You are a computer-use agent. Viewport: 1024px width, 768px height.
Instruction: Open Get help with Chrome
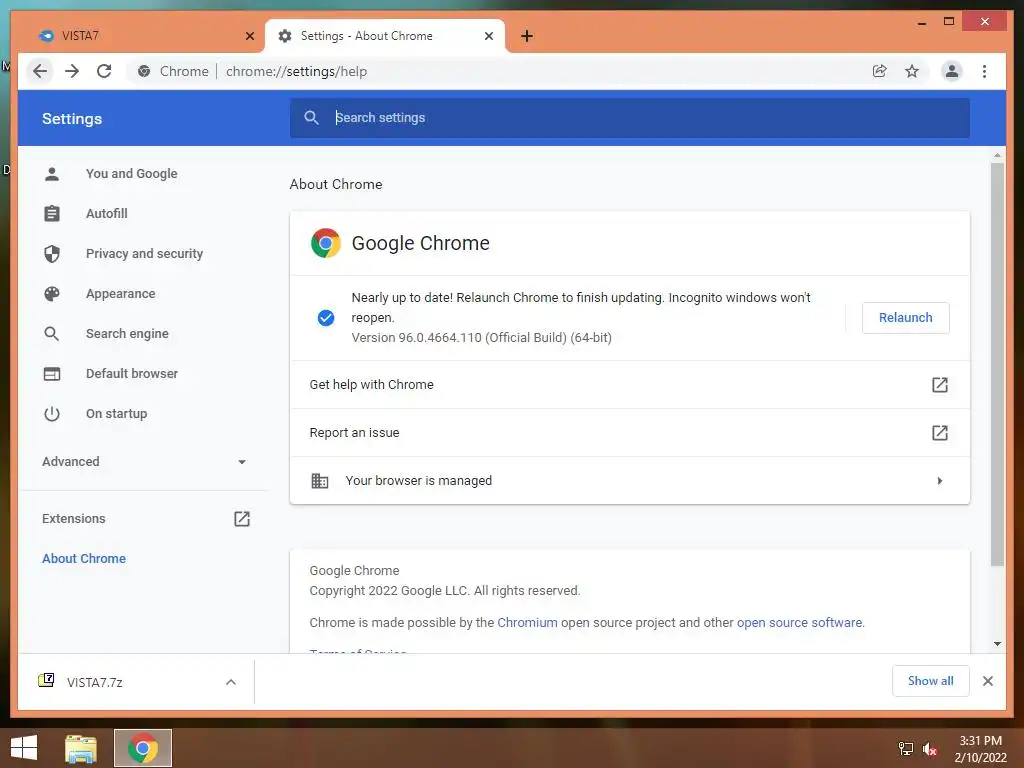630,385
